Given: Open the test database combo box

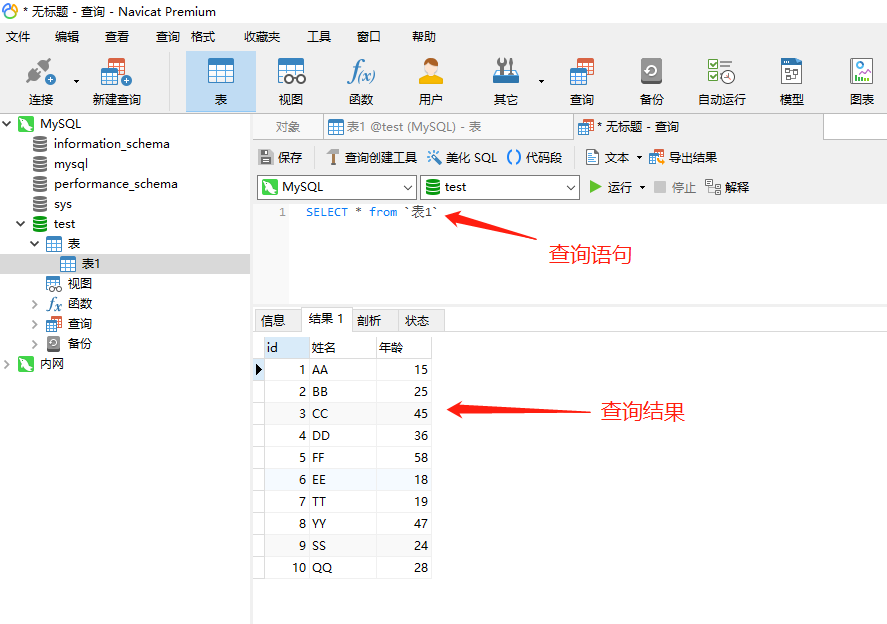Looking at the screenshot, I should pos(500,187).
